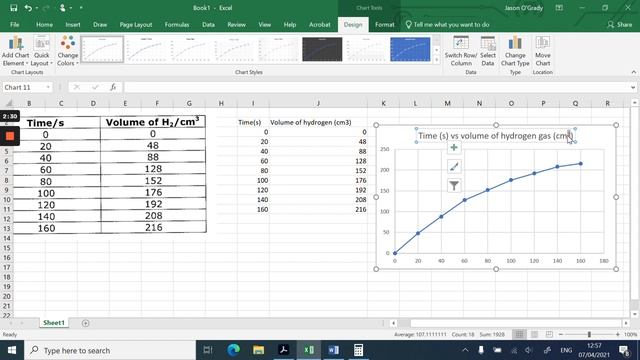Click Change Chart Type

515,51
